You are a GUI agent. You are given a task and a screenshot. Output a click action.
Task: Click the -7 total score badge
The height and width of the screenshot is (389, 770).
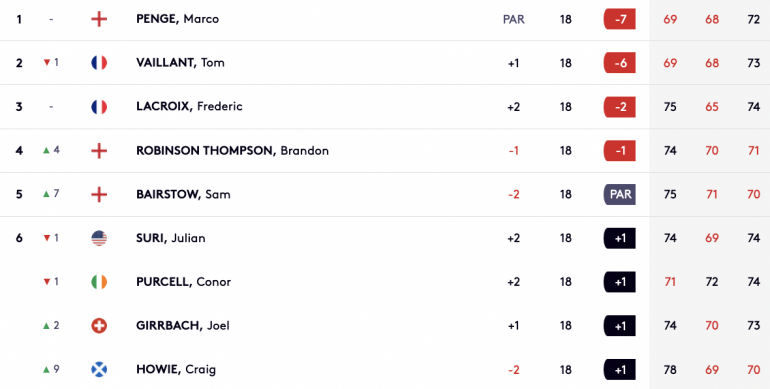[x=620, y=19]
